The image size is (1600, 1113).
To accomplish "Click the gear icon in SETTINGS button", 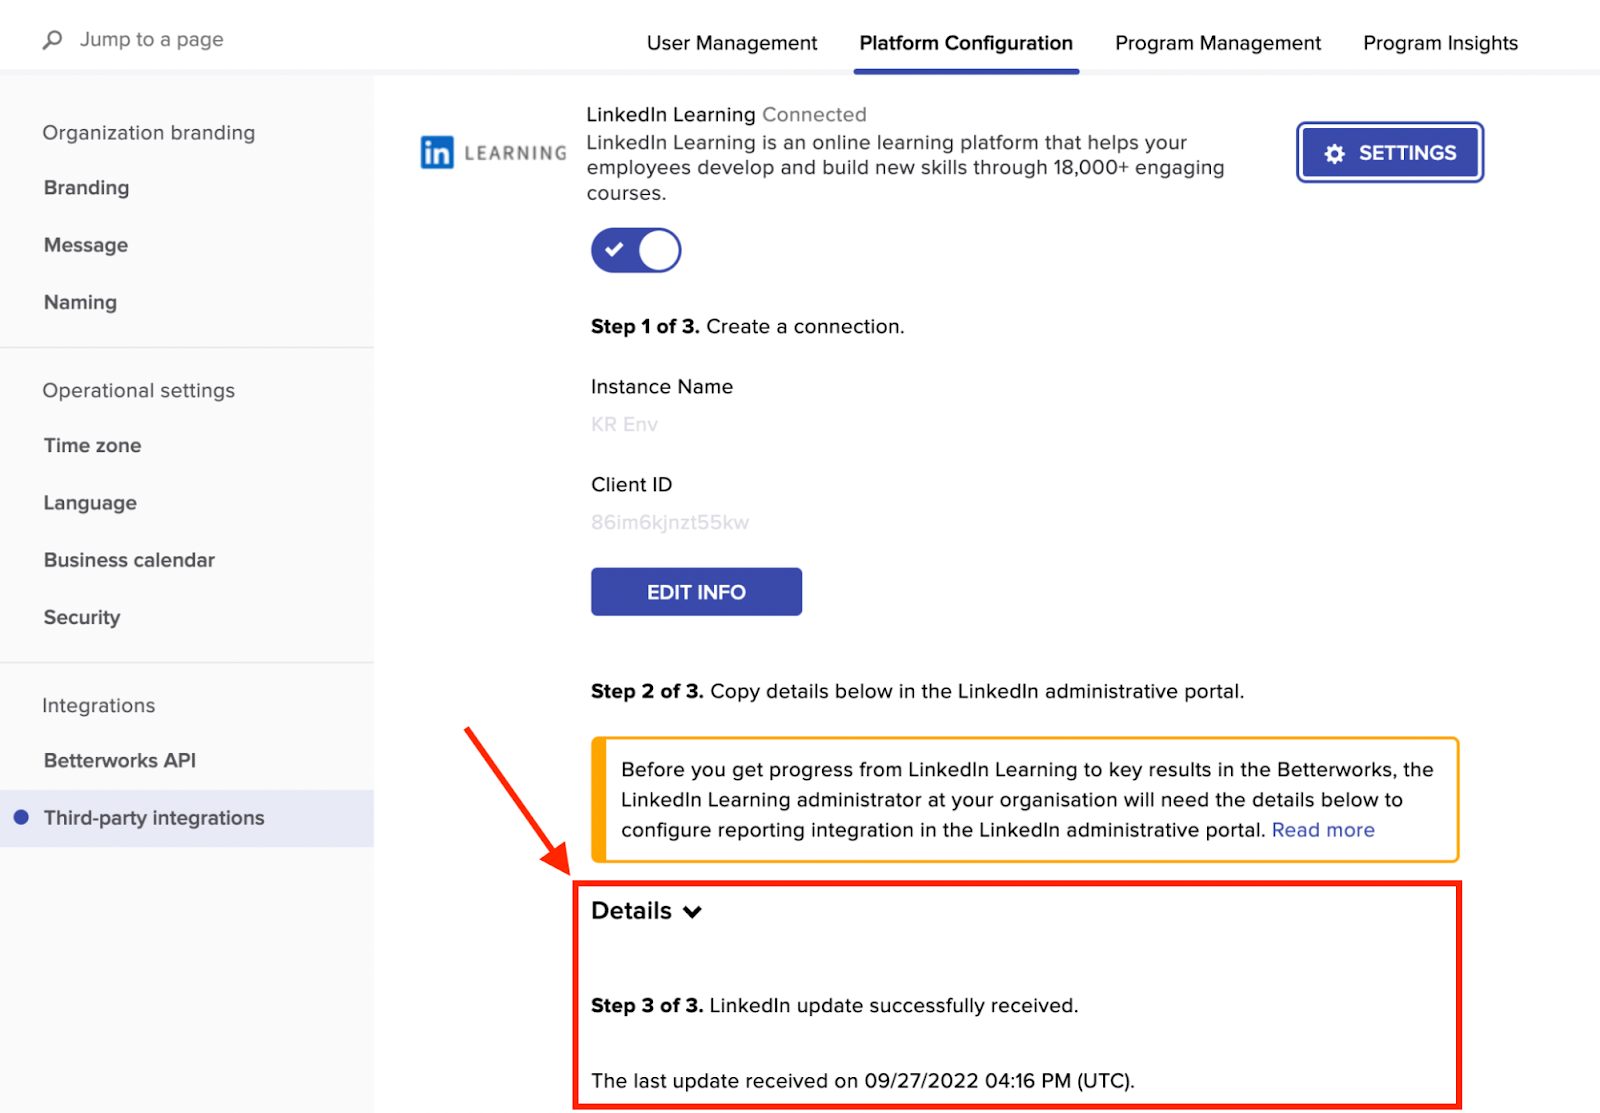I will coord(1334,153).
